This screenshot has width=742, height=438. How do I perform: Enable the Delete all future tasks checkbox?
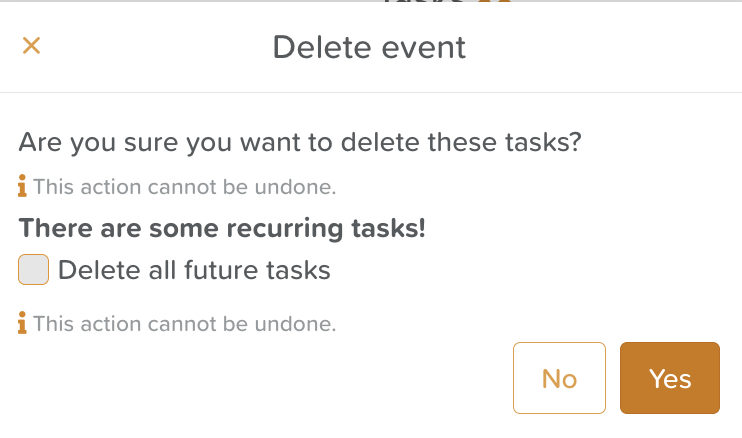[34, 270]
